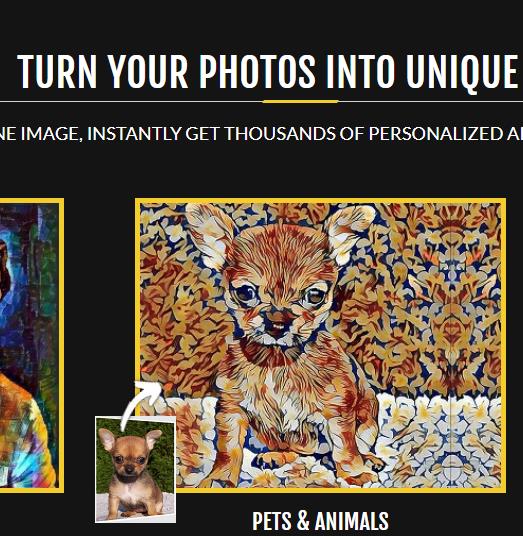Viewport: 523px width, 536px height.
Task: Select the stylized puppy artwork image
Action: [320, 345]
